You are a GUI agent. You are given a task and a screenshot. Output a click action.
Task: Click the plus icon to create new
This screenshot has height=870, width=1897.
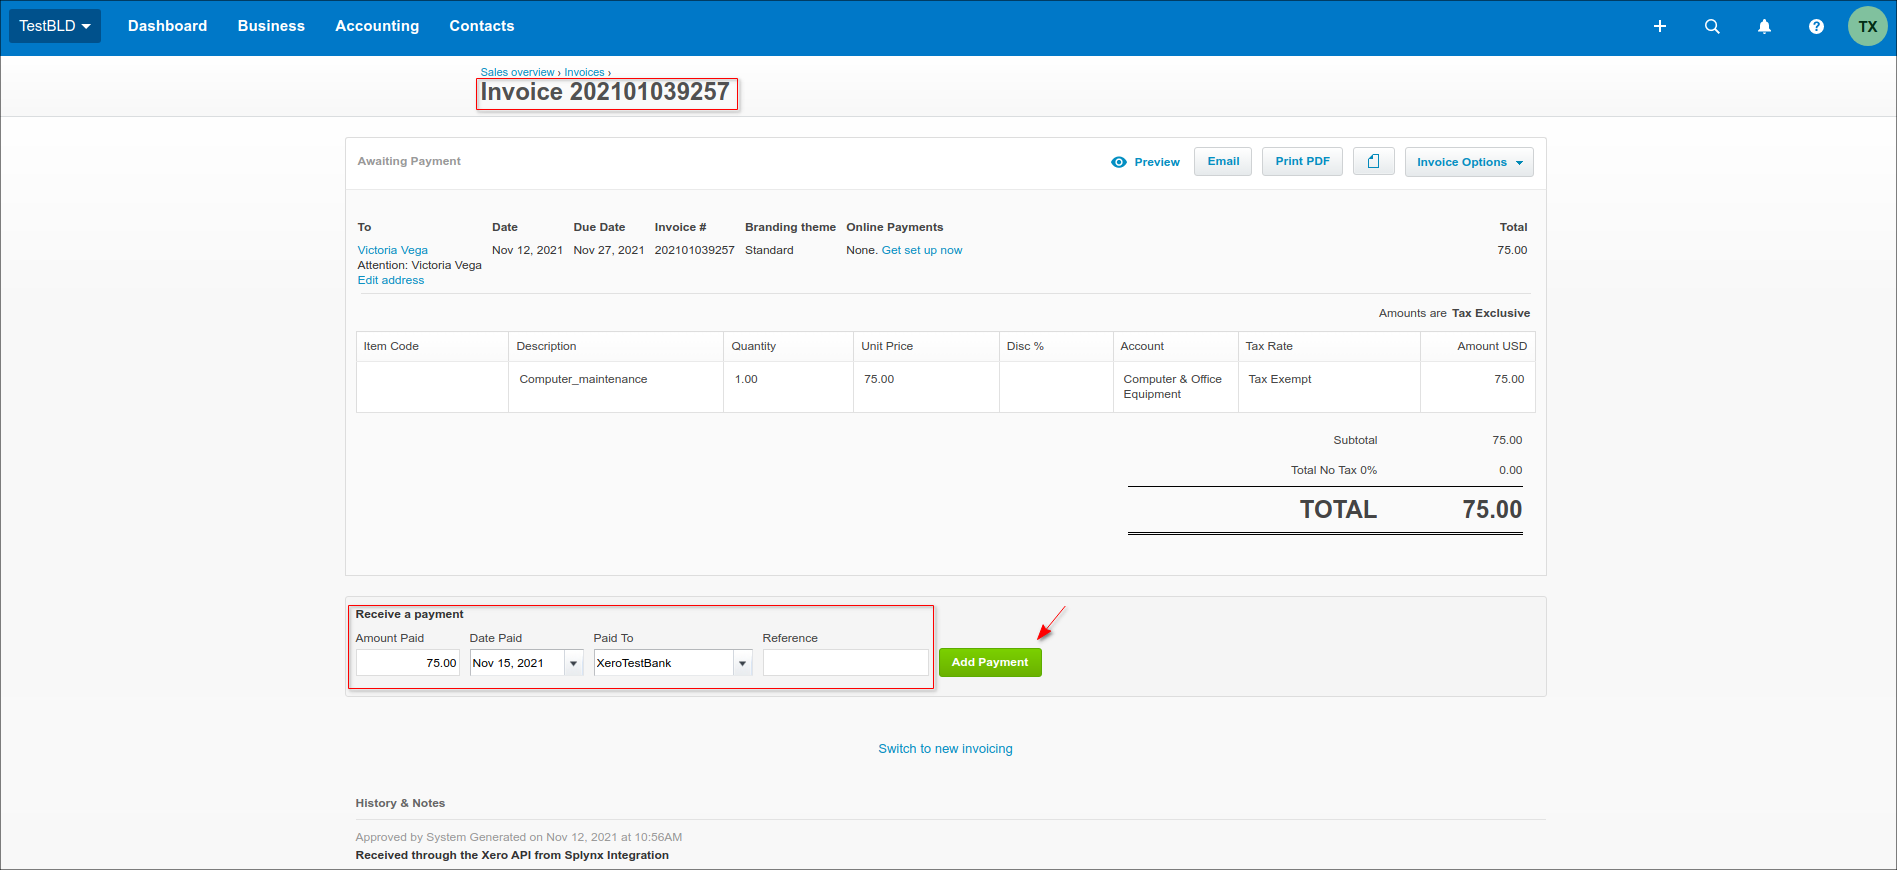[1659, 27]
